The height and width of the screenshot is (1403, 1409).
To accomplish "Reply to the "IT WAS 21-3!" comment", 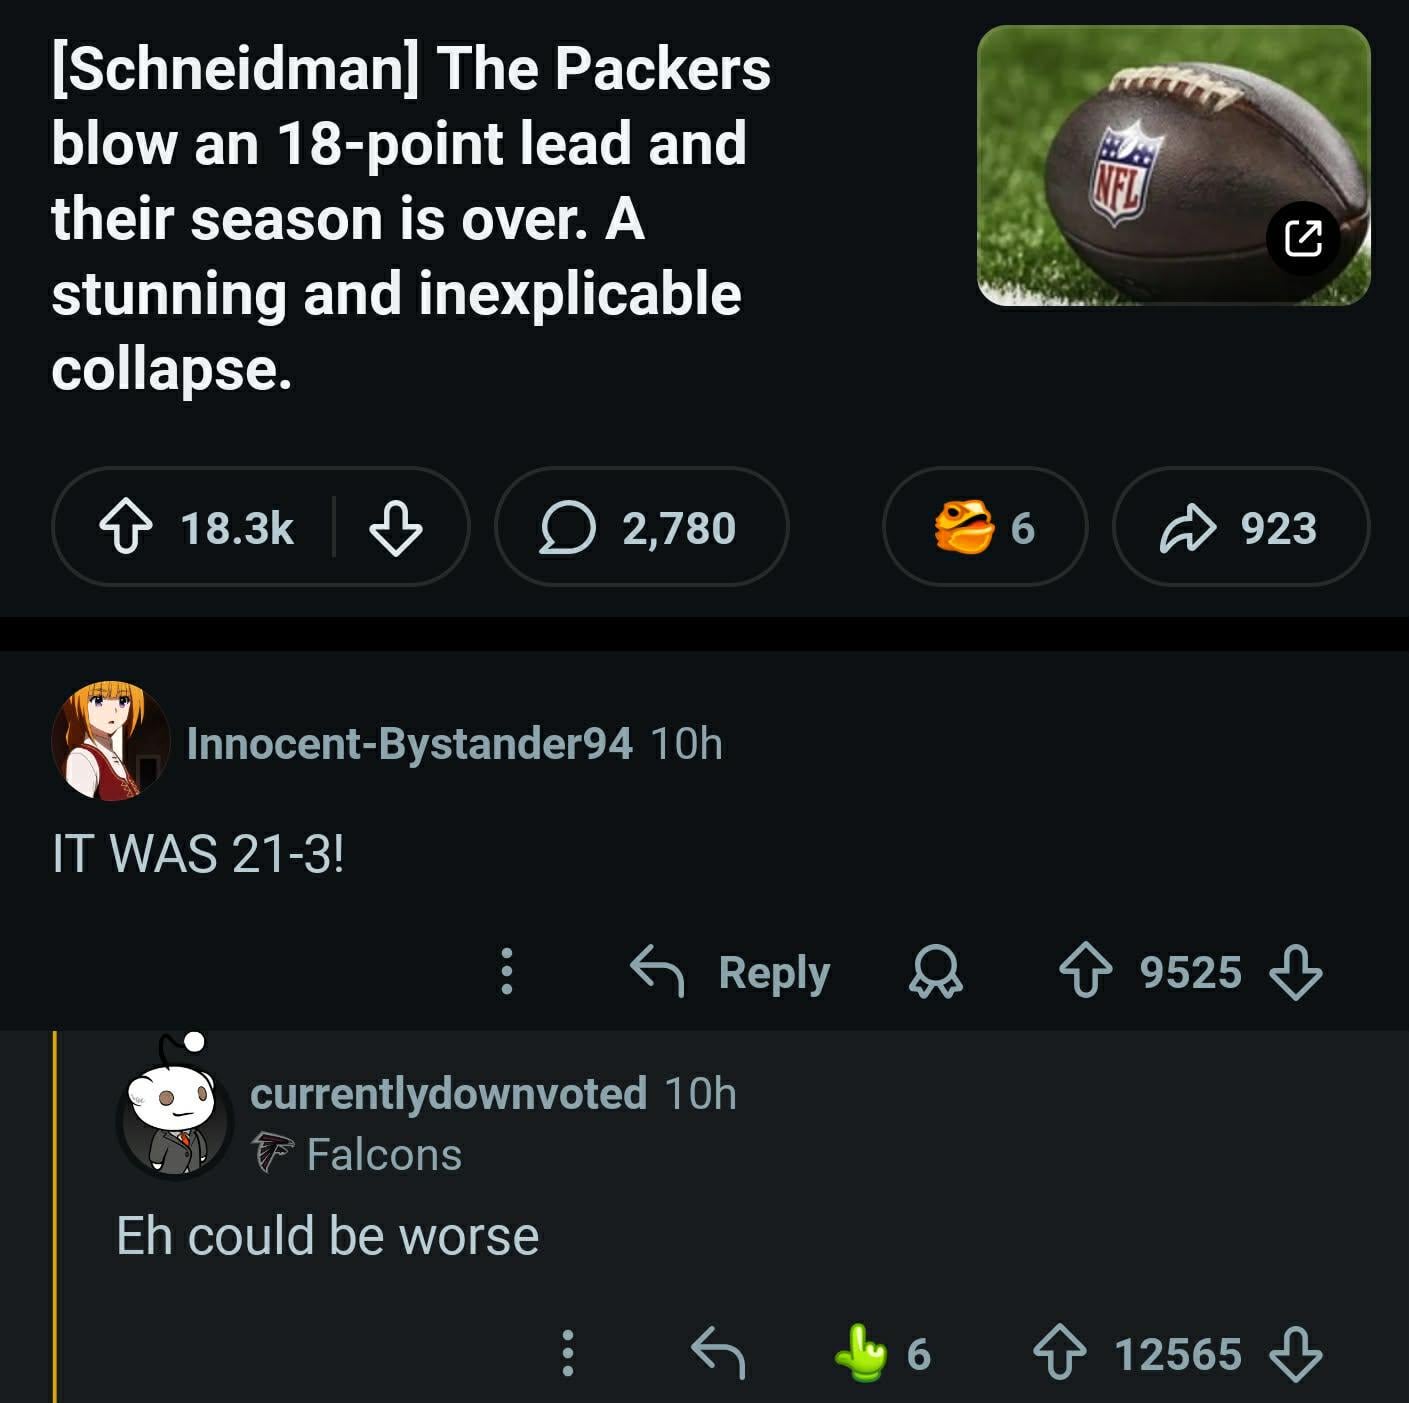I will (x=732, y=972).
